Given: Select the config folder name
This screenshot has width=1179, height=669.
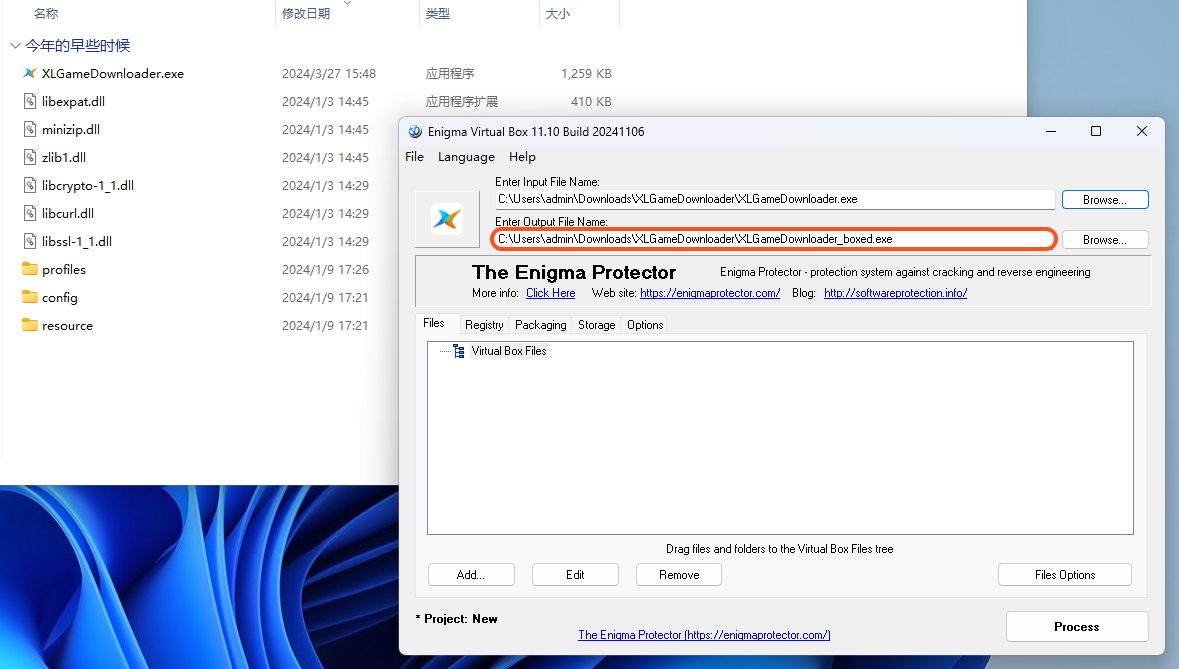Looking at the screenshot, I should pos(59,298).
